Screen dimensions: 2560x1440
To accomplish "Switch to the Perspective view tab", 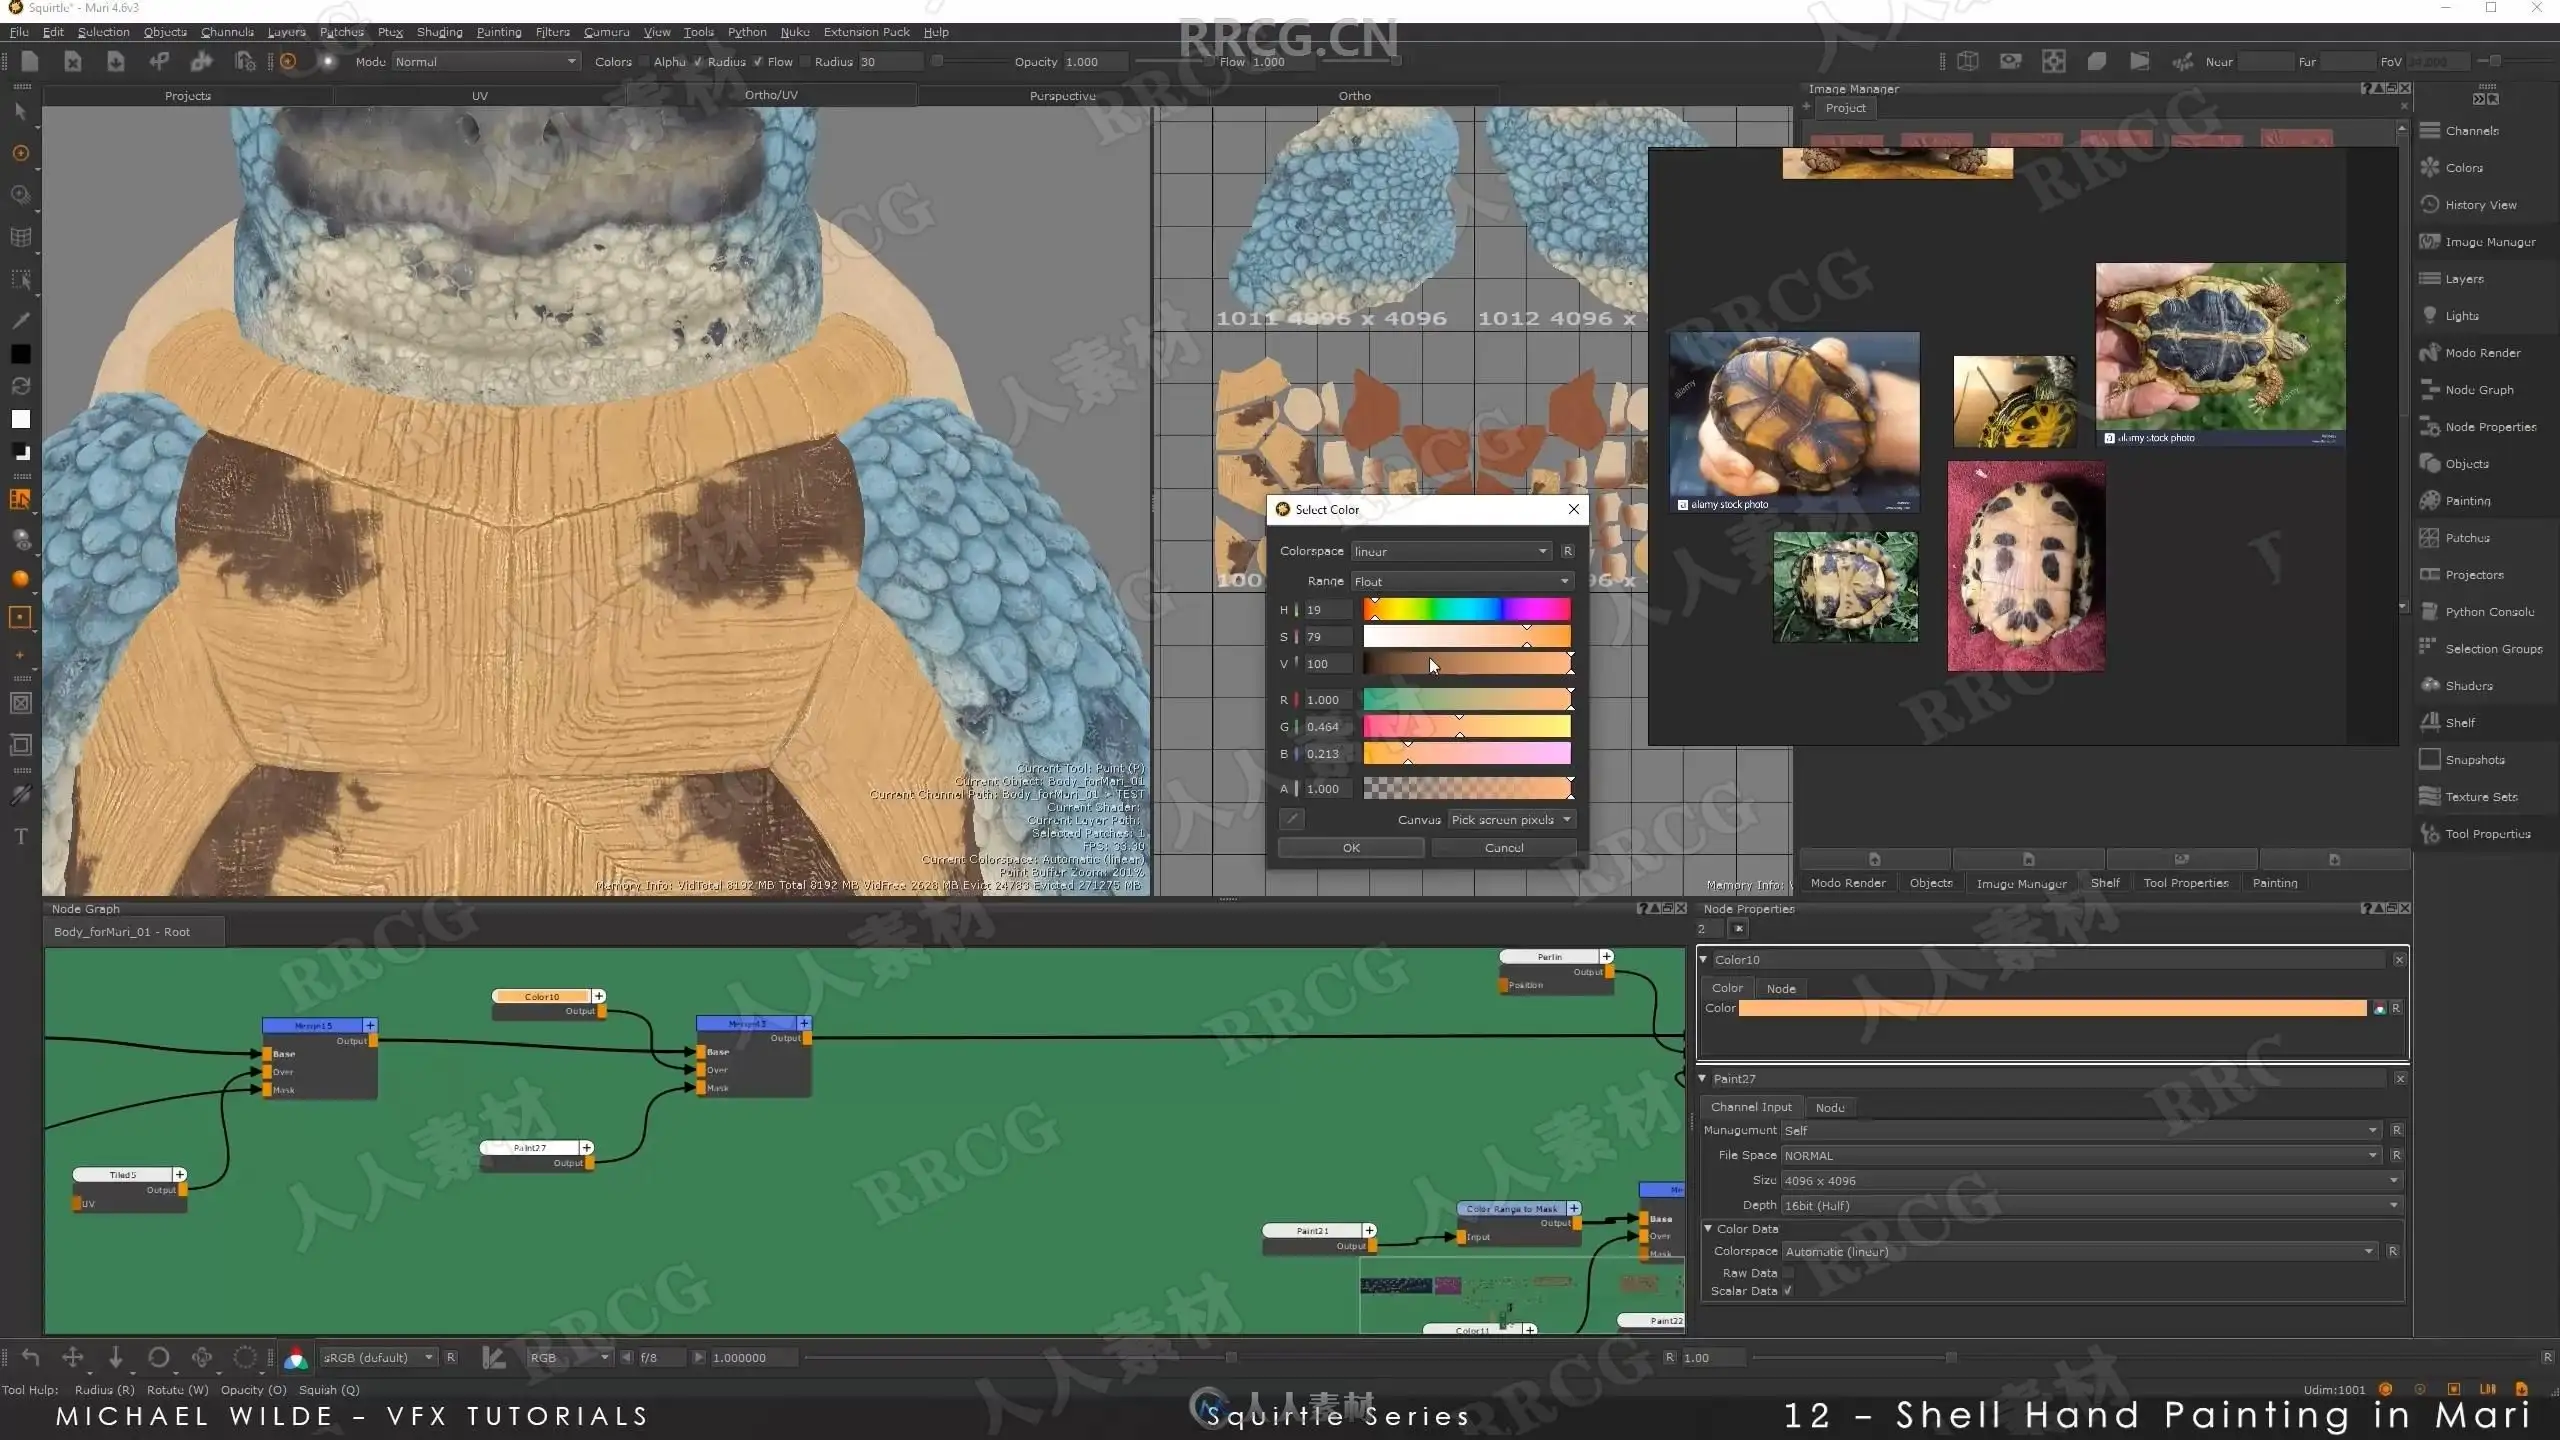I will pyautogui.click(x=1062, y=96).
